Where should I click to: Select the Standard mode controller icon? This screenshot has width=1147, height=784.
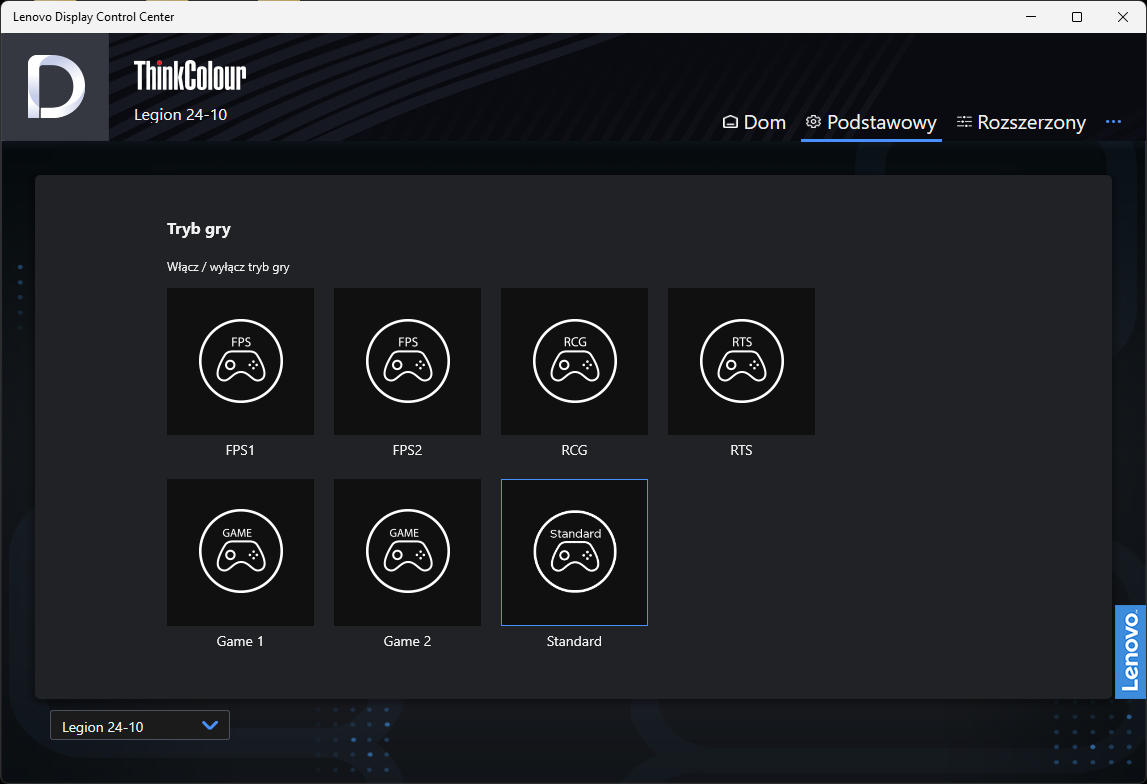coord(574,552)
